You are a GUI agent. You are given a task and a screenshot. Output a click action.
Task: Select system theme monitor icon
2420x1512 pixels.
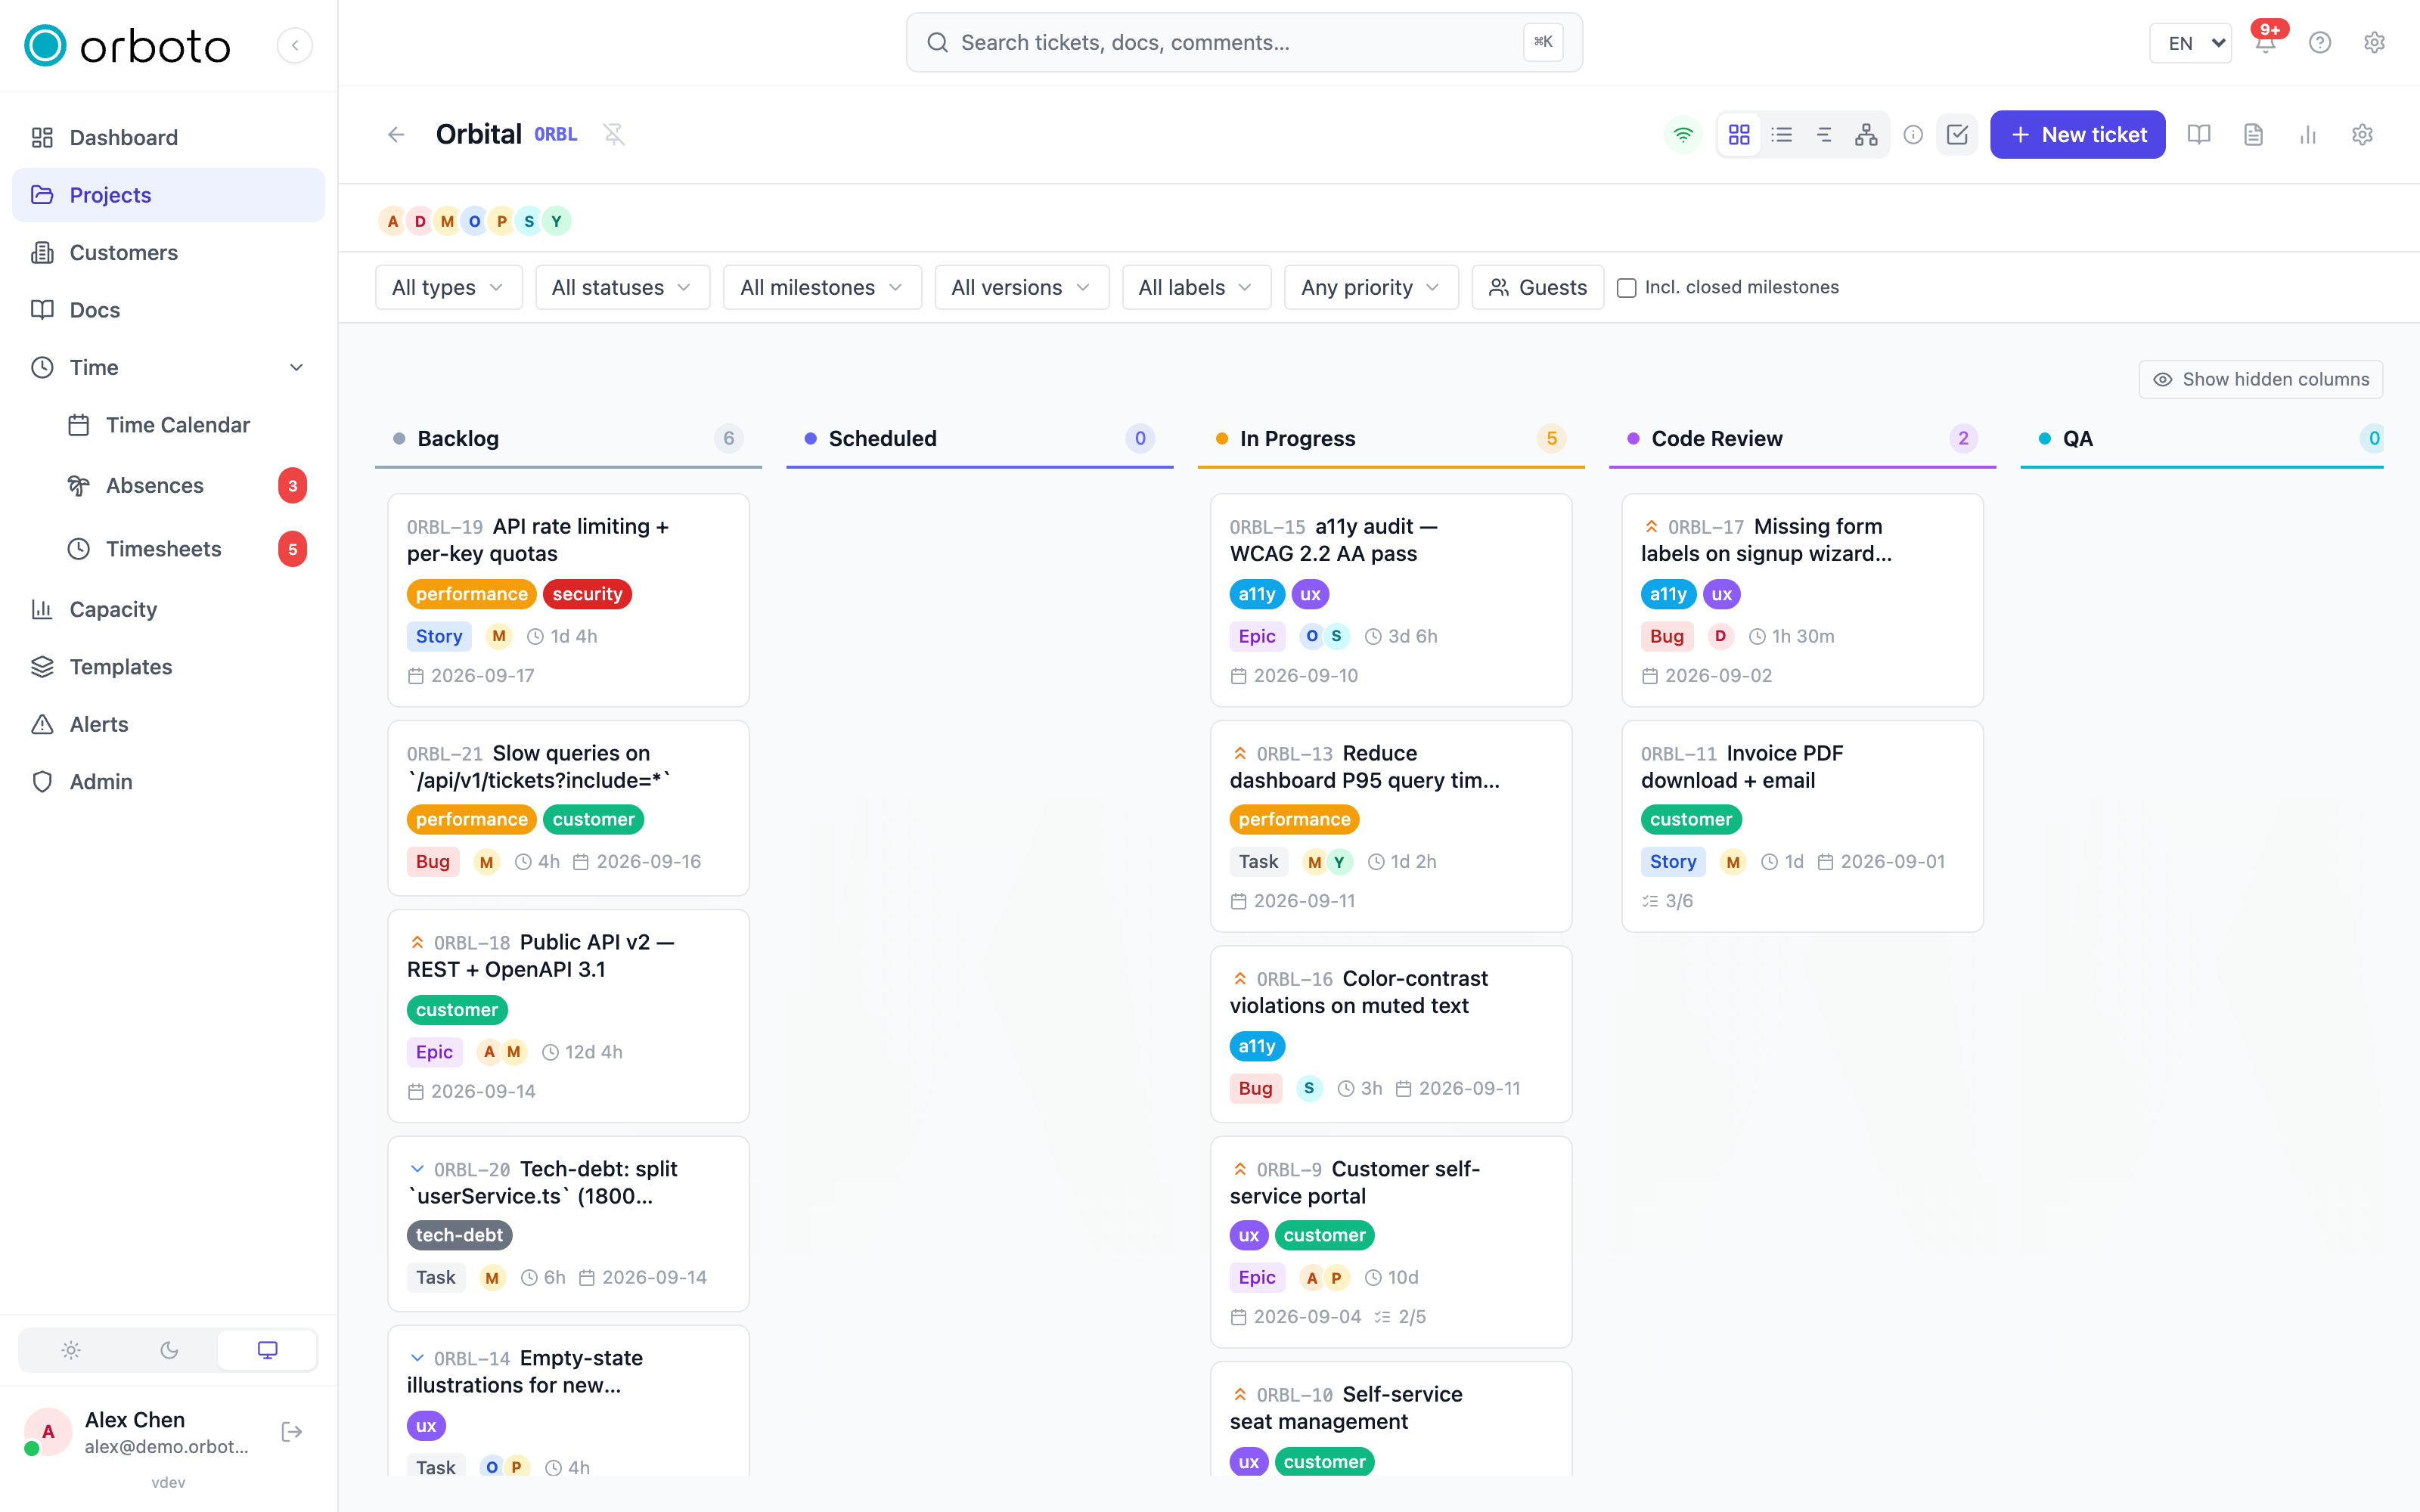point(267,1350)
